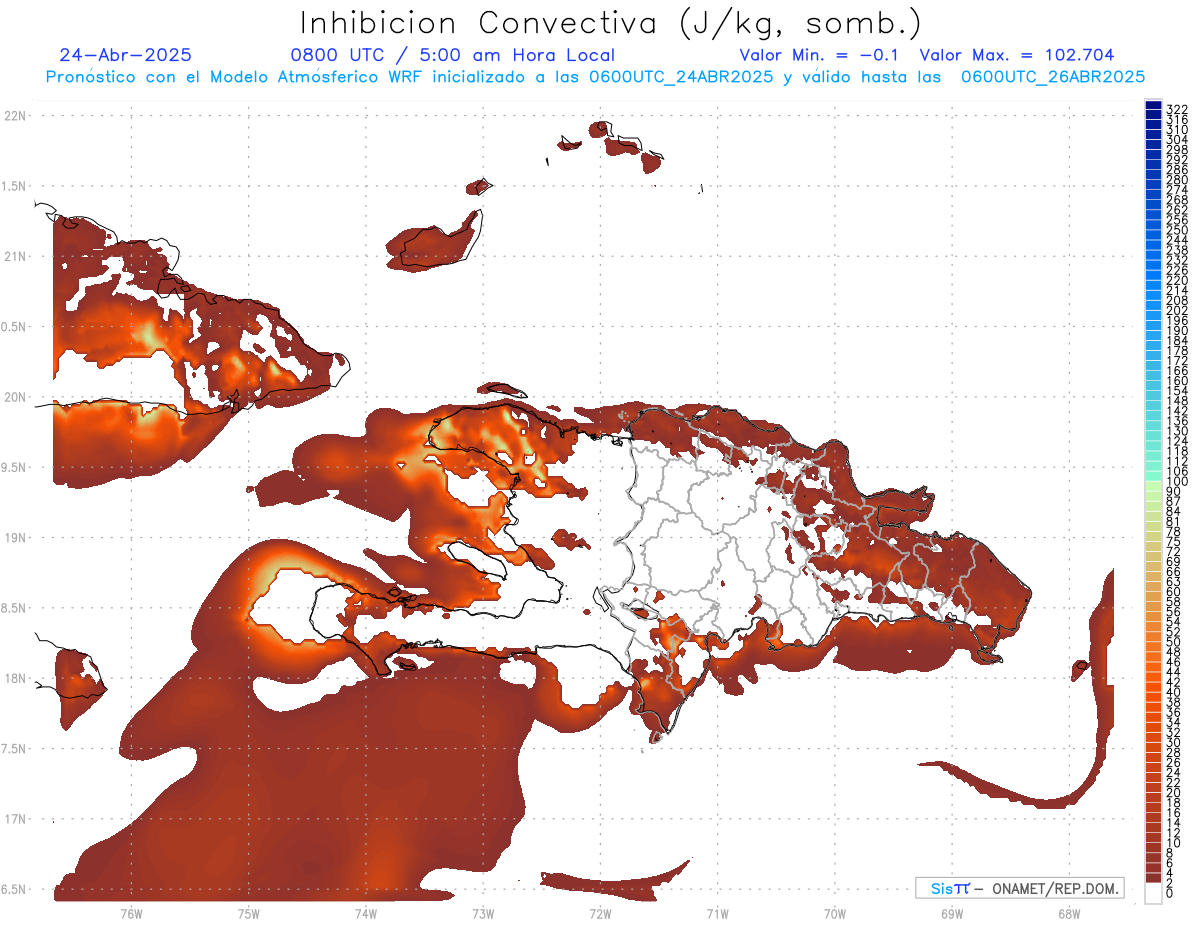Click the 'Valor Min. = -0.1' readout
Image resolution: width=1200 pixels, height=927 pixels.
pyautogui.click(x=821, y=55)
